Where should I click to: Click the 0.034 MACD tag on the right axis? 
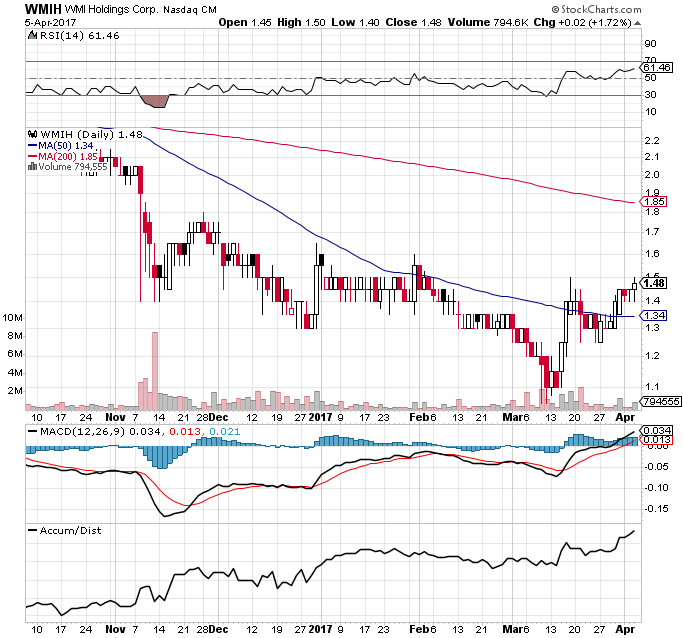tap(657, 431)
